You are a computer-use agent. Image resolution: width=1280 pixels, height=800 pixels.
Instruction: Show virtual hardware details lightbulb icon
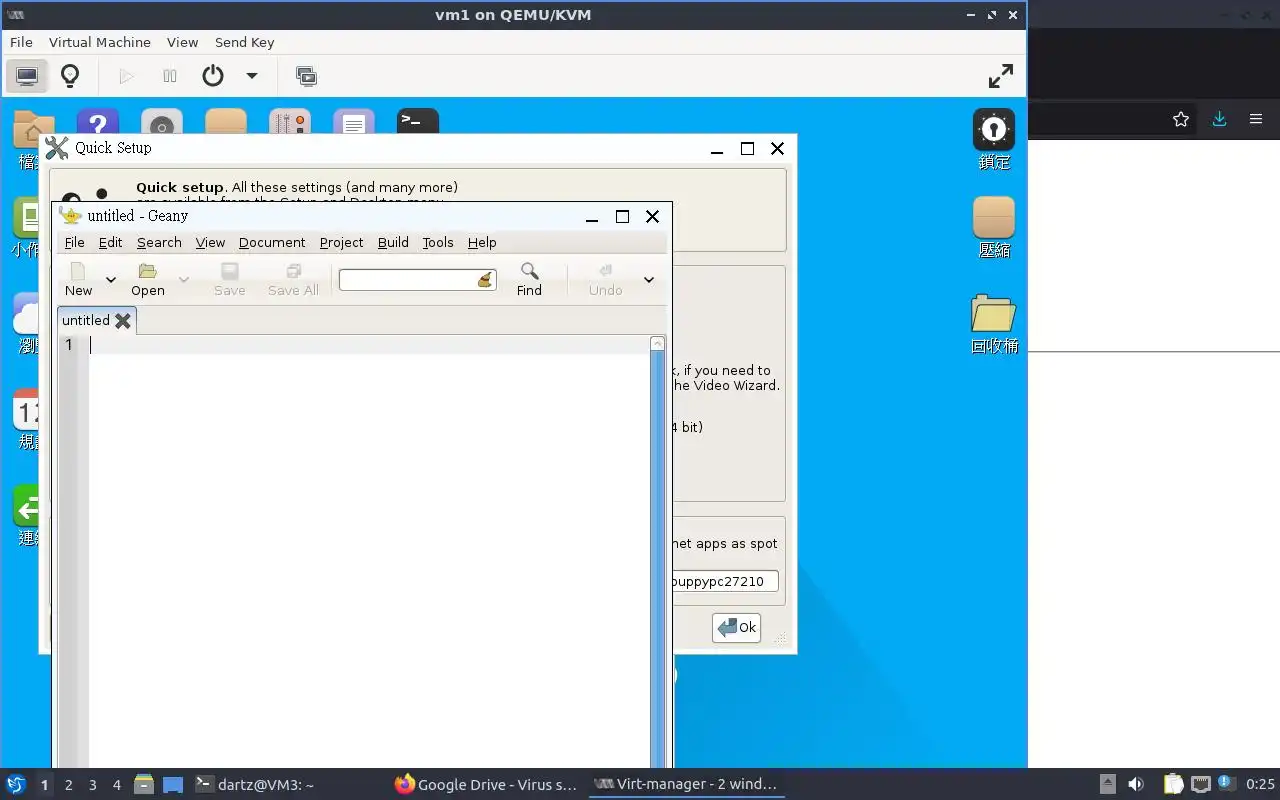tap(70, 76)
